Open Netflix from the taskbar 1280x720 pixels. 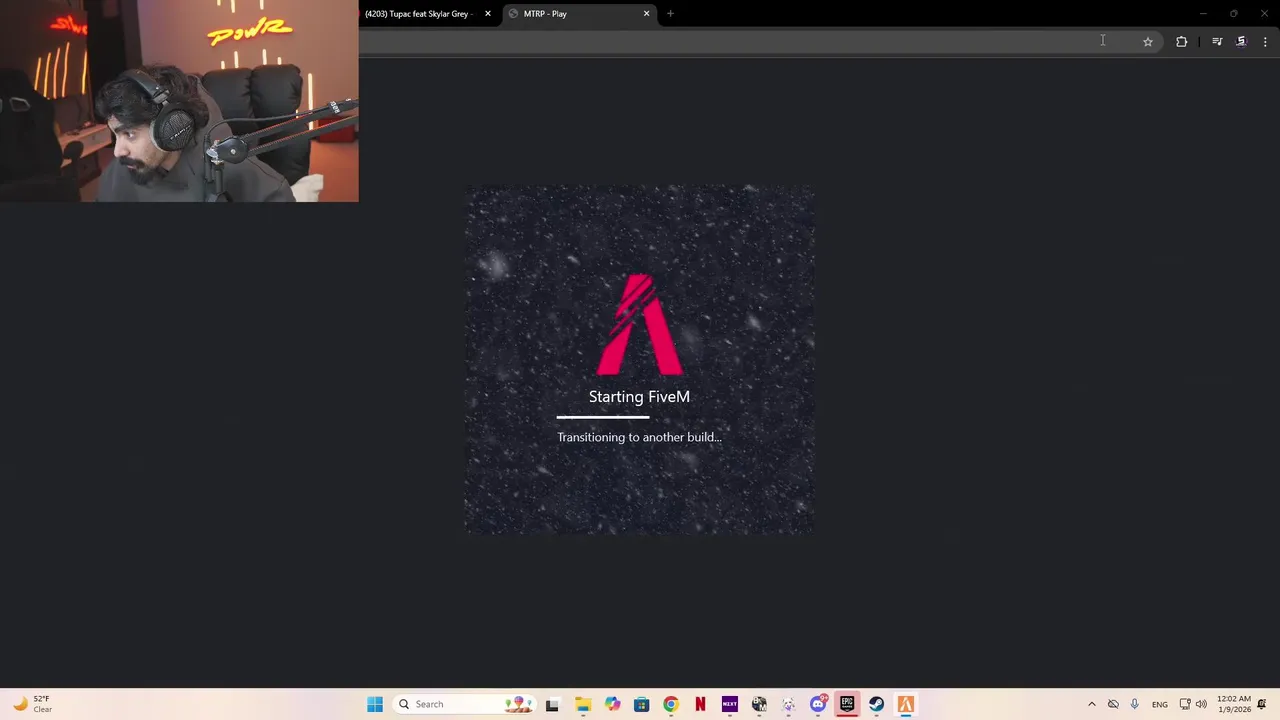(700, 704)
